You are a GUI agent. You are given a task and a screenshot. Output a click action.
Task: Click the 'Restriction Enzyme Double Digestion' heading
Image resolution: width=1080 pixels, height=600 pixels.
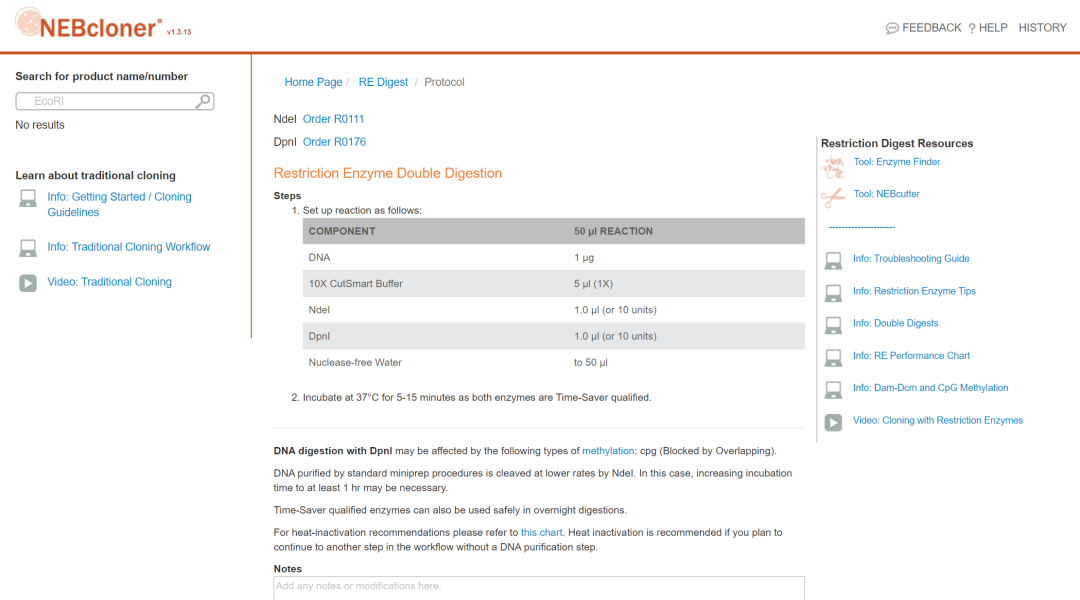click(x=388, y=174)
